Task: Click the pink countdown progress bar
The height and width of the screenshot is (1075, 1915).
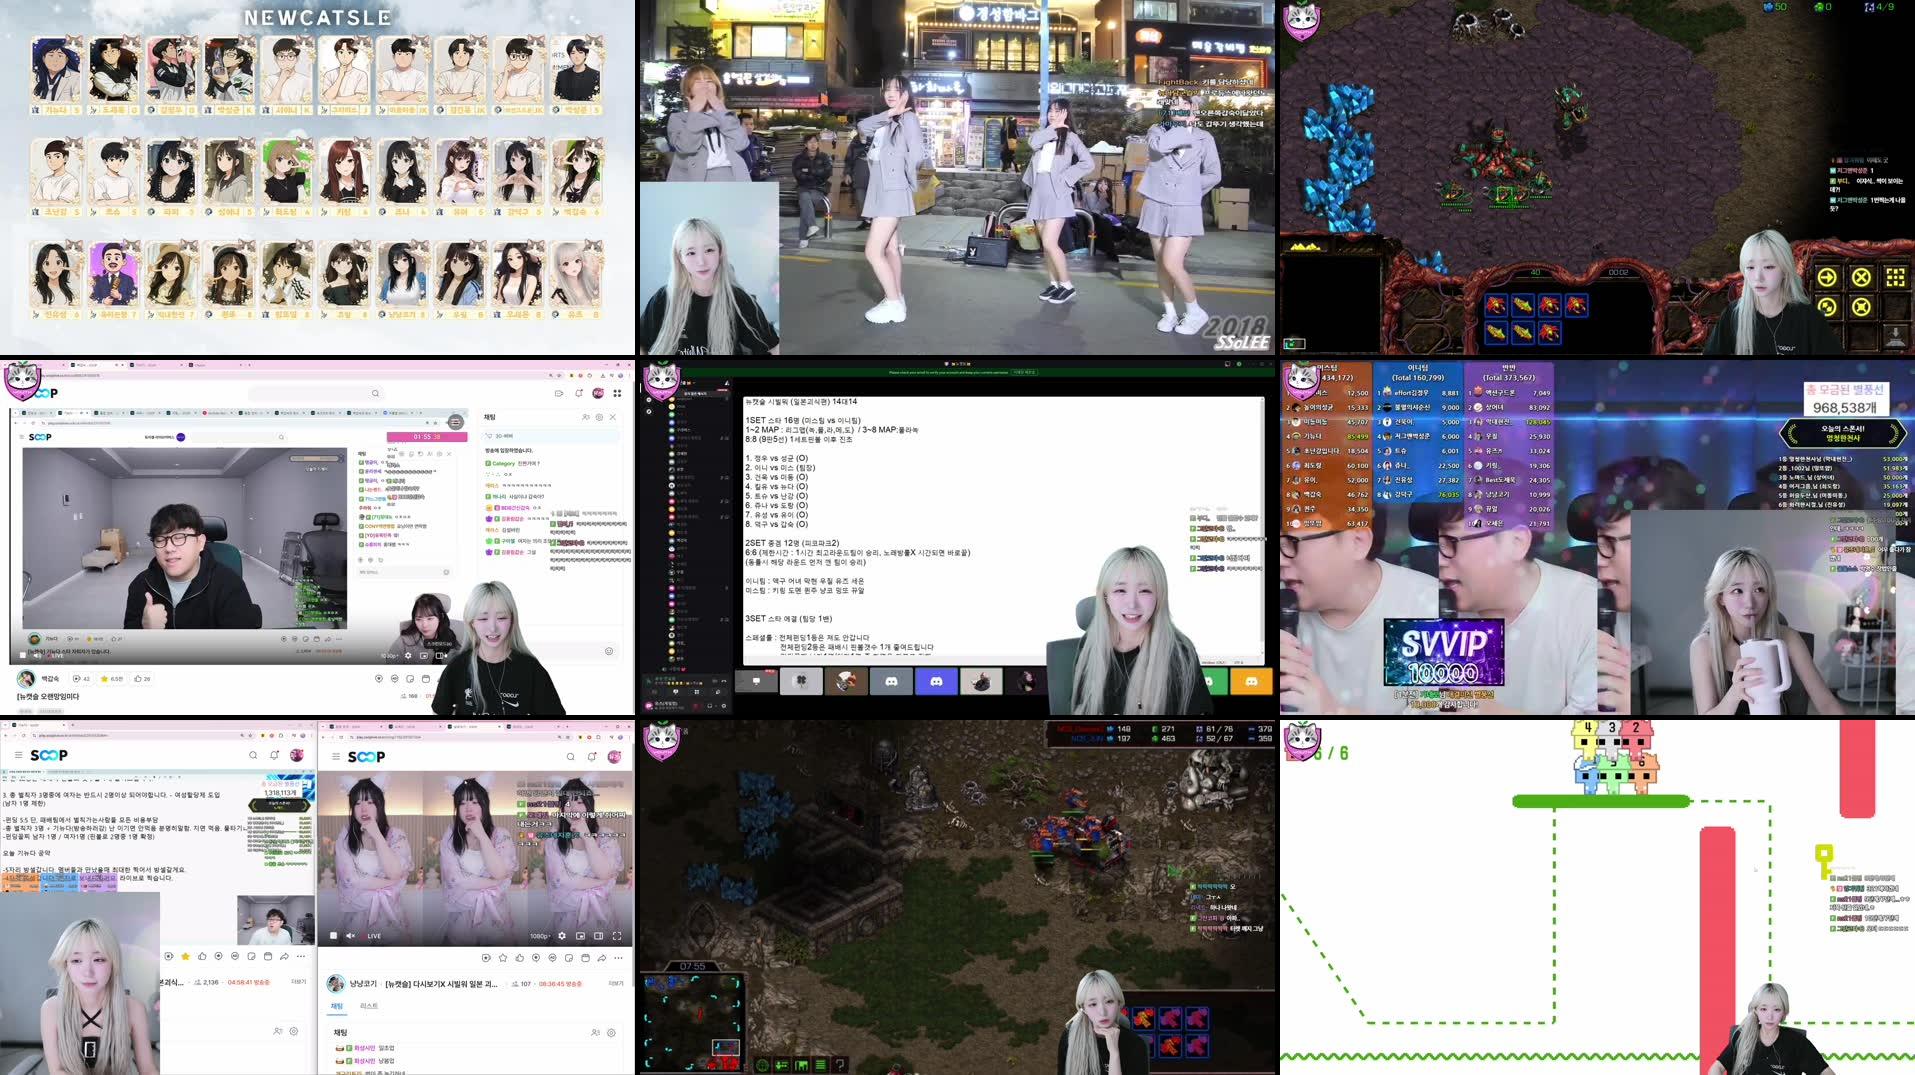Action: click(x=428, y=436)
